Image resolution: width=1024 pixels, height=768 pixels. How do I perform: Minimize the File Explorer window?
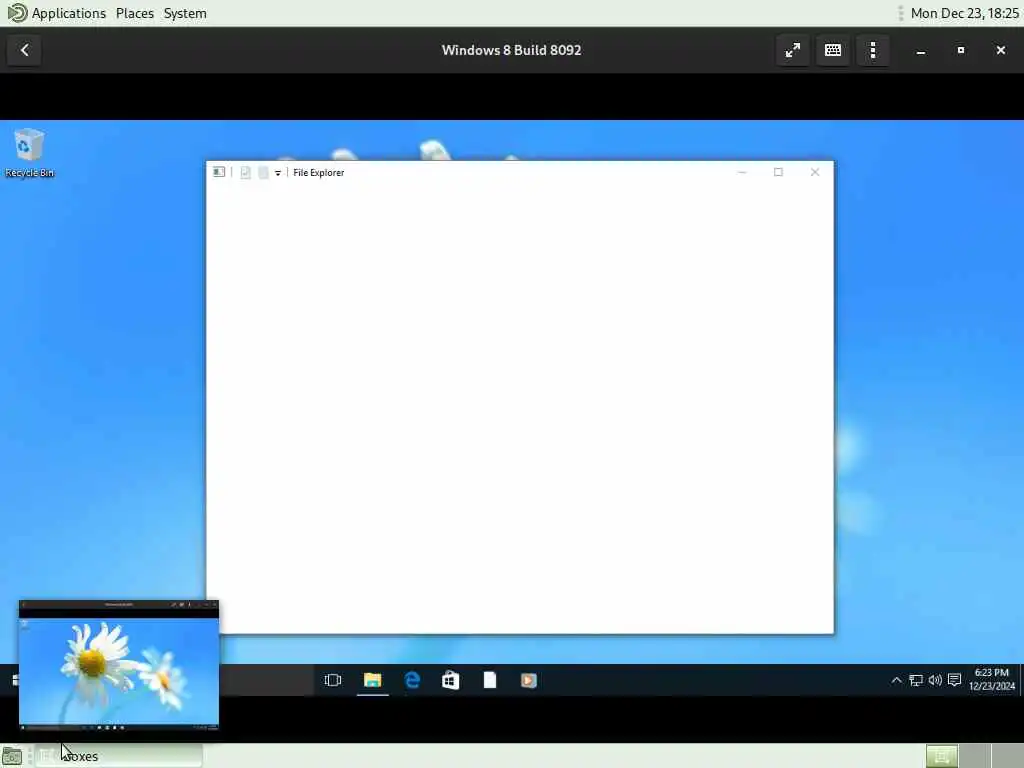742,172
